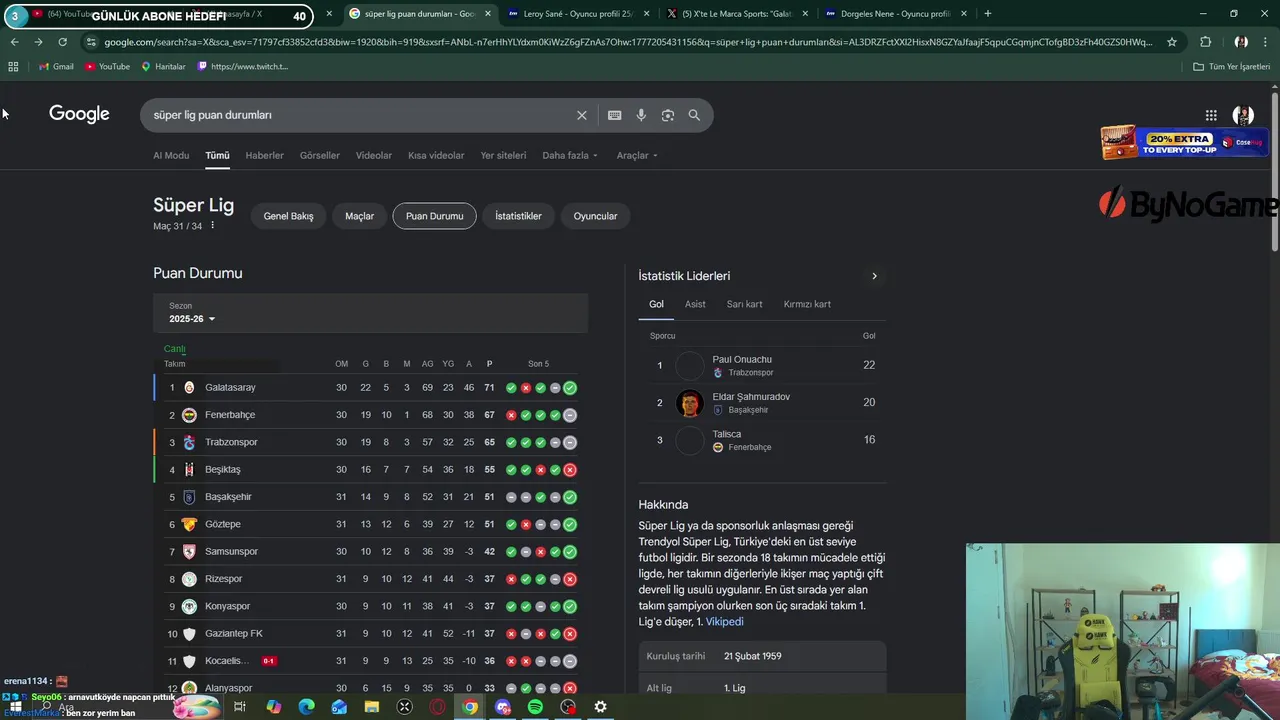
Task: Clear the search box with the X icon
Action: 581,115
